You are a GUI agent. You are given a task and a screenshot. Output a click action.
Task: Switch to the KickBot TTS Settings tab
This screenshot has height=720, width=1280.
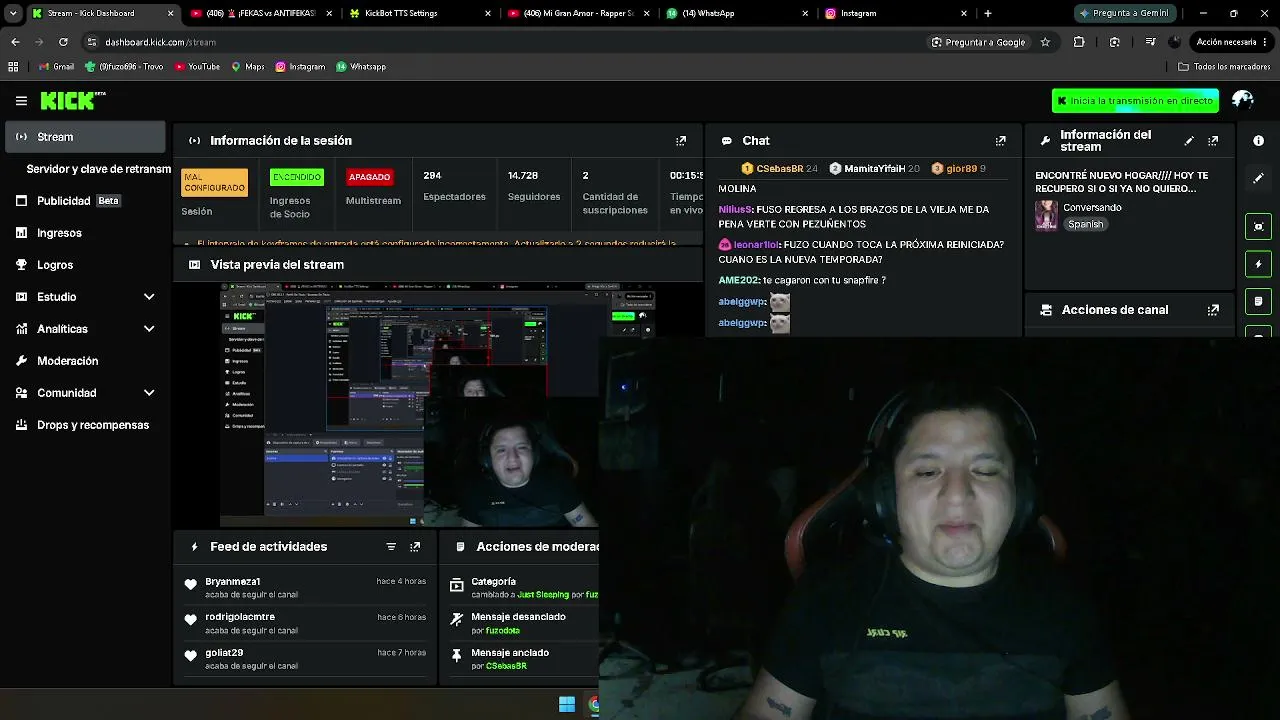pos(420,13)
